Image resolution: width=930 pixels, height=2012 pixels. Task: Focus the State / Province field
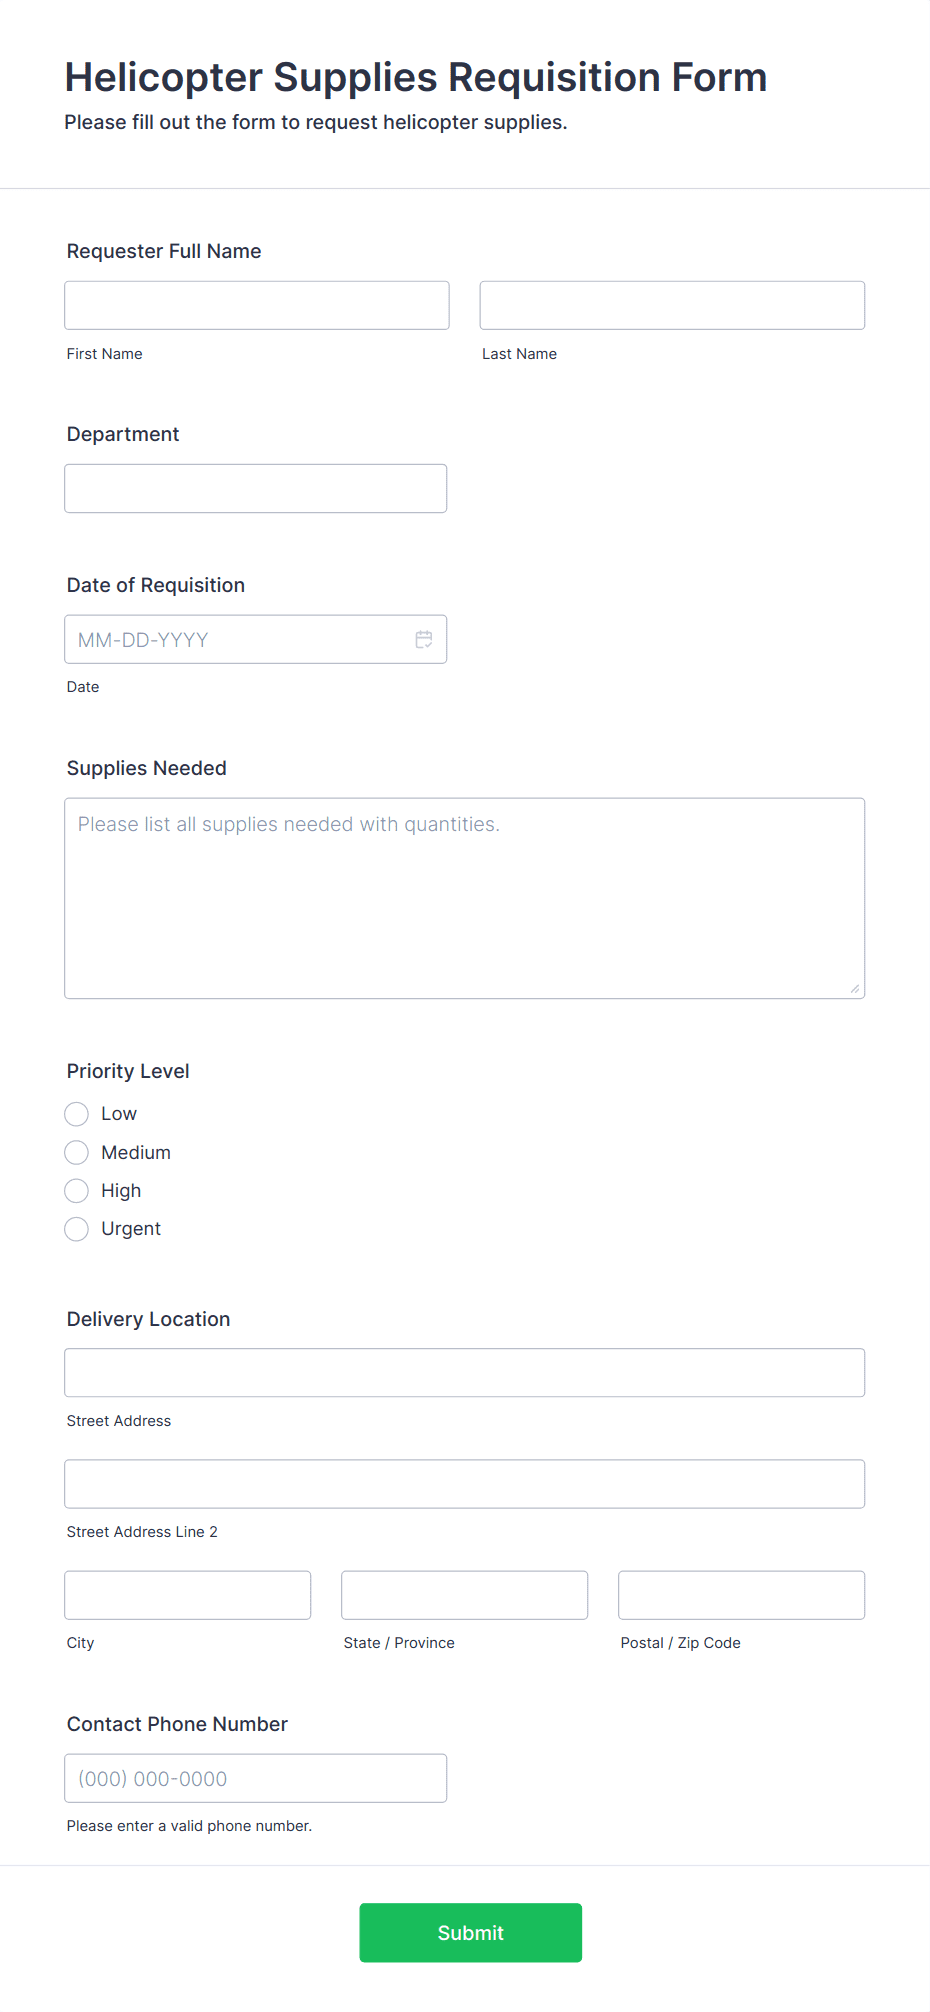click(465, 1595)
